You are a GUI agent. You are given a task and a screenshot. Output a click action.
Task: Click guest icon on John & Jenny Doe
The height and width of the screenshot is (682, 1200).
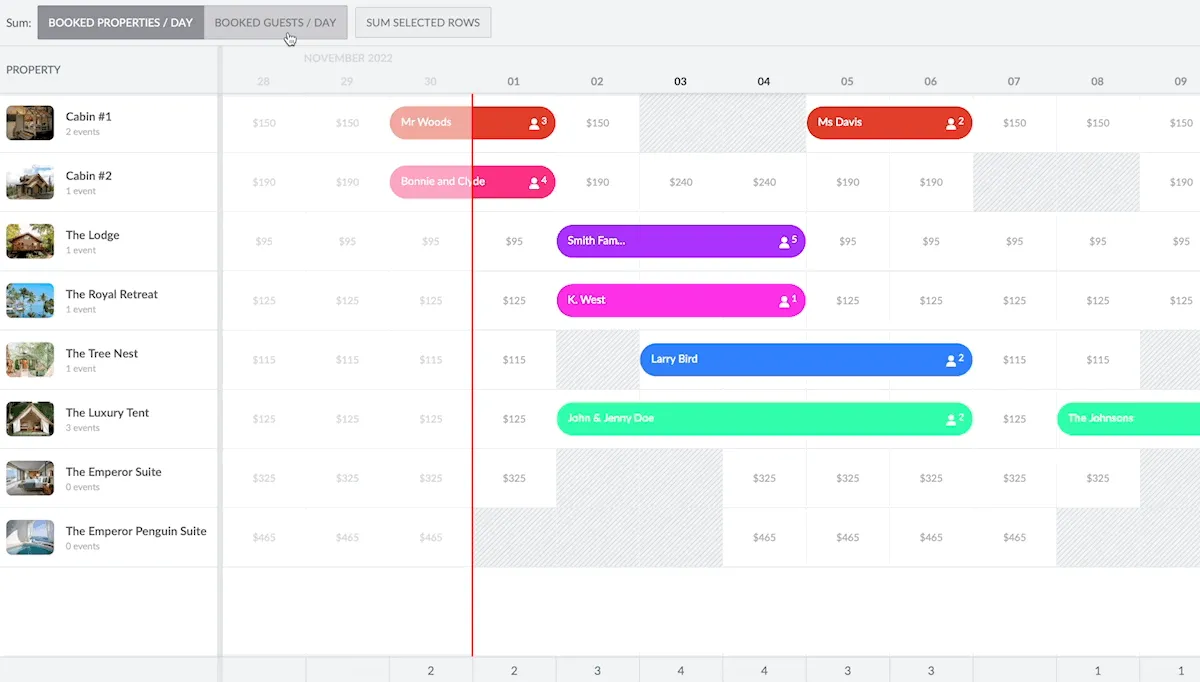coord(951,419)
